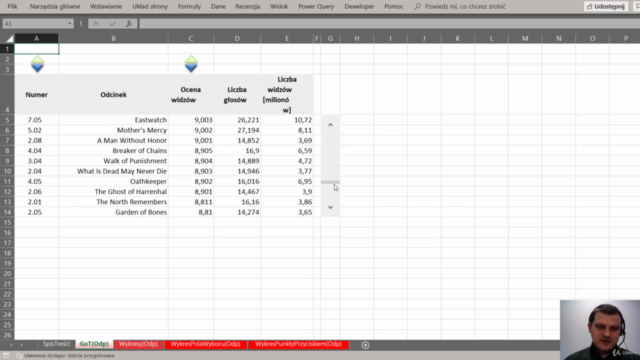Viewport: 640px width, 360px height.
Task: Click the Udostępnij share button
Action: [x=606, y=7]
